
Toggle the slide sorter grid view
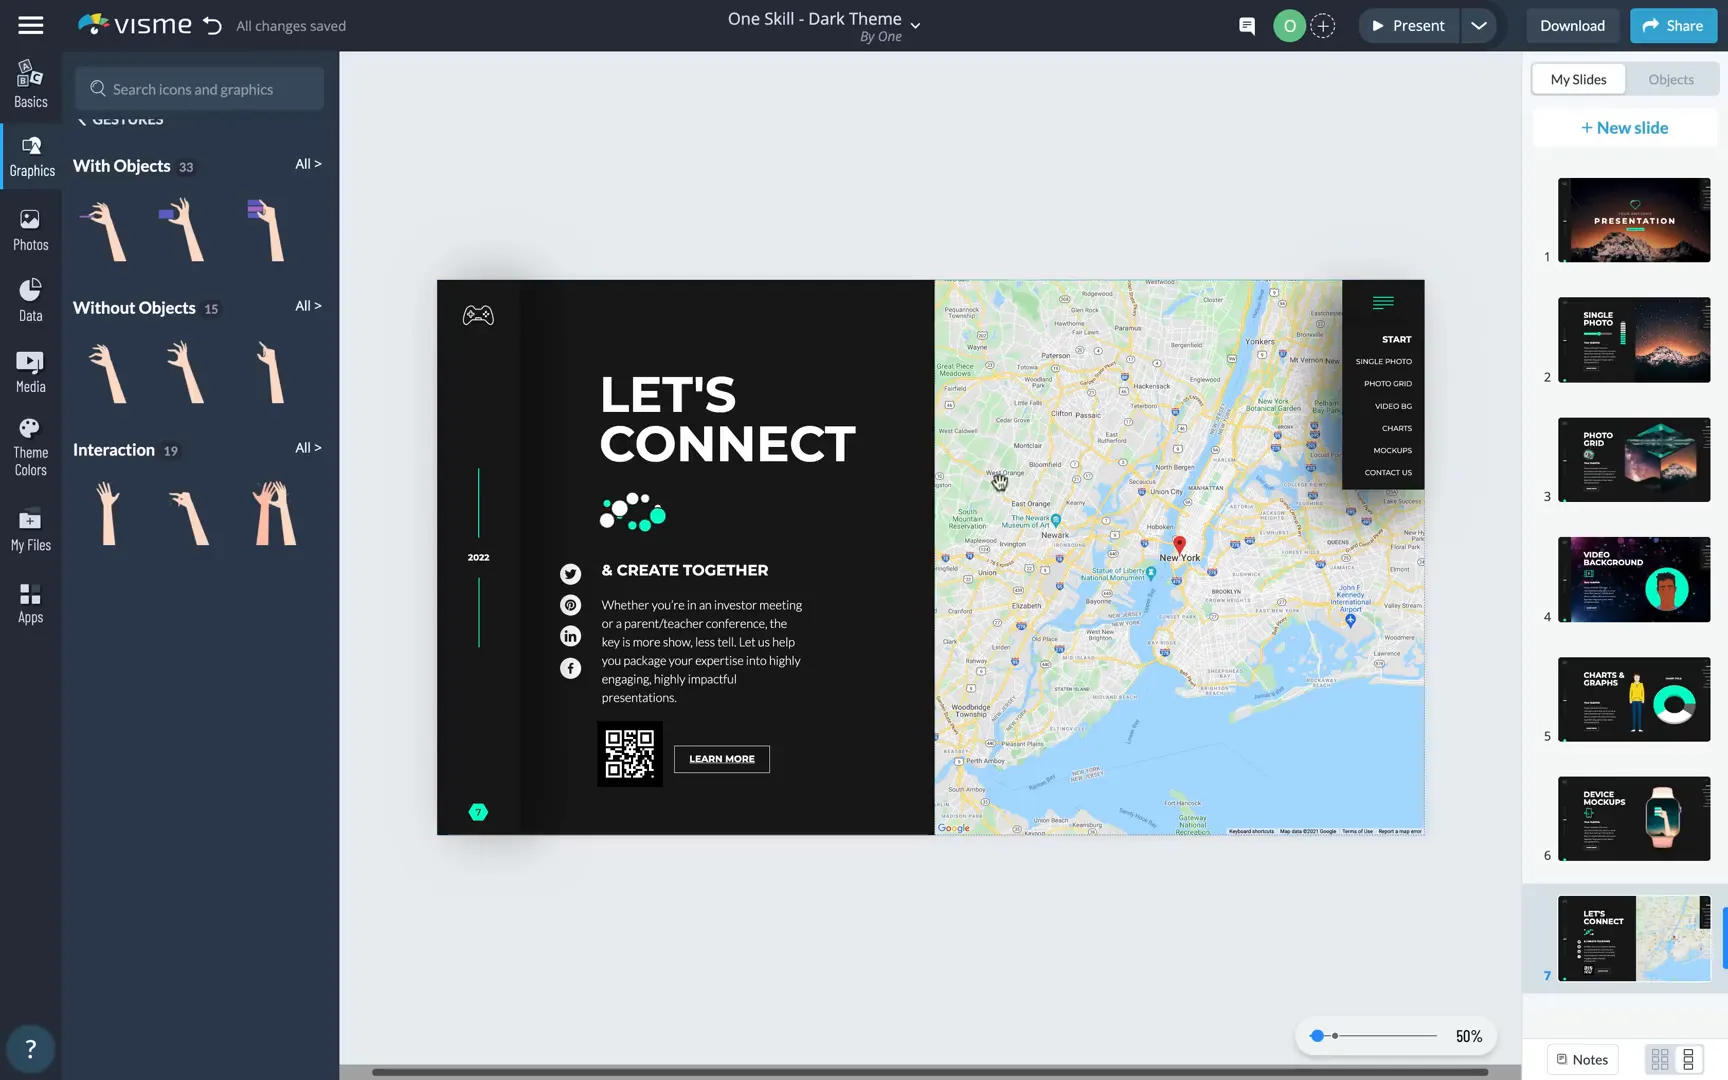(x=1662, y=1058)
